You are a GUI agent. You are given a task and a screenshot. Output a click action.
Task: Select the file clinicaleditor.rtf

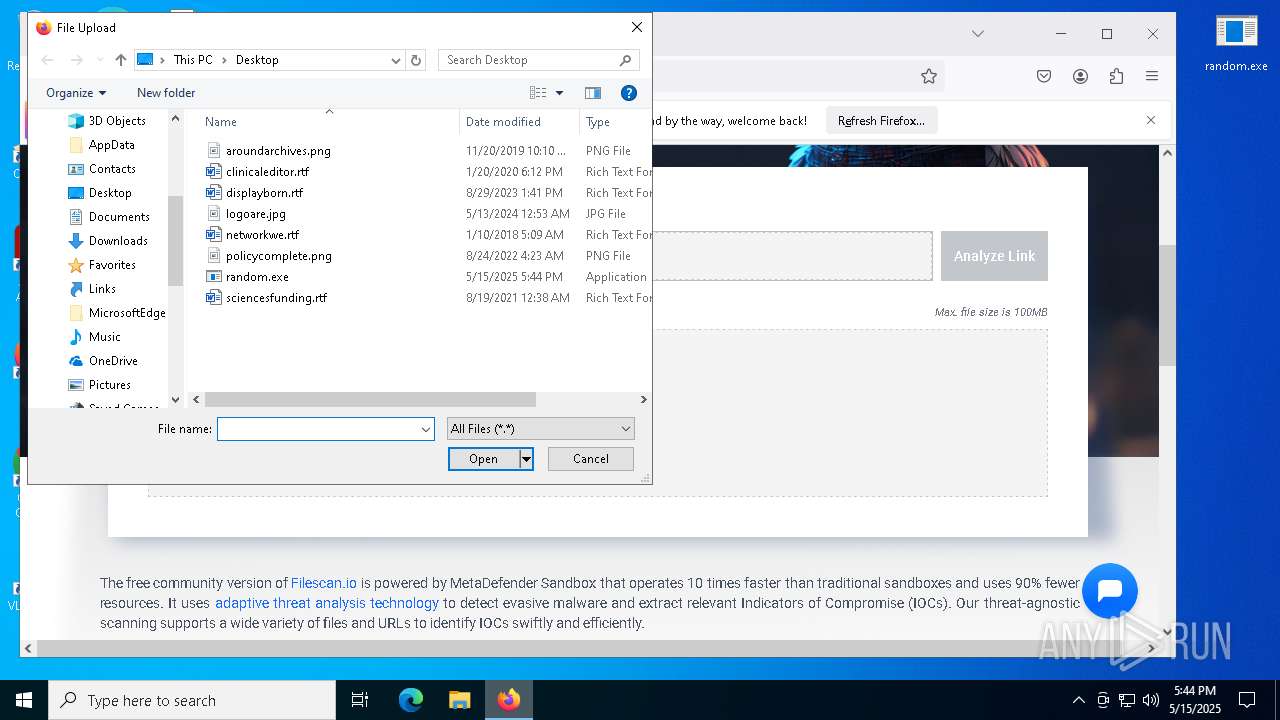pyautogui.click(x=267, y=172)
